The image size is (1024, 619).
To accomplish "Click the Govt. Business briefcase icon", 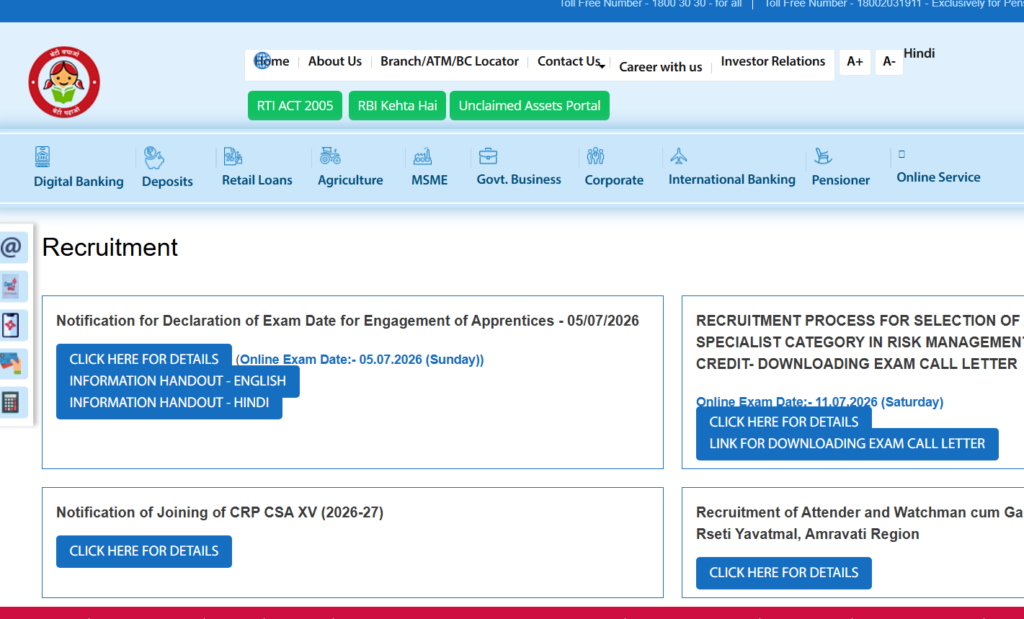I will 488,156.
